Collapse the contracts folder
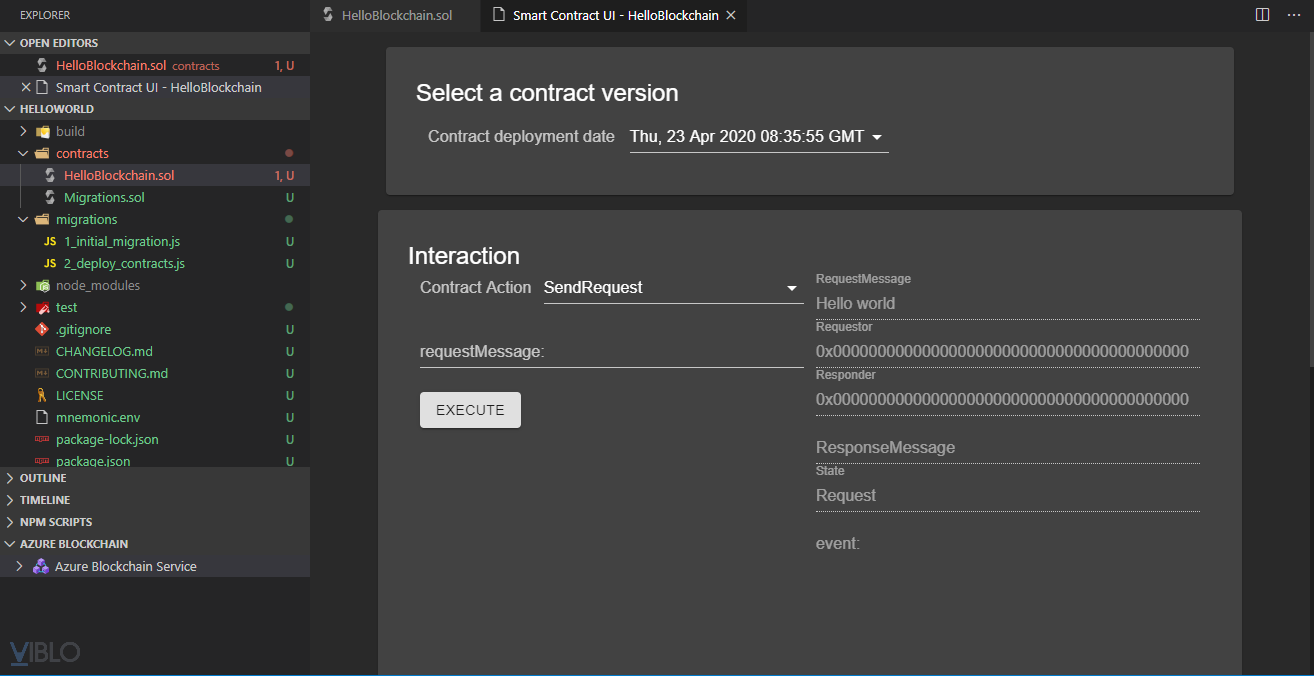The image size is (1314, 676). [23, 153]
